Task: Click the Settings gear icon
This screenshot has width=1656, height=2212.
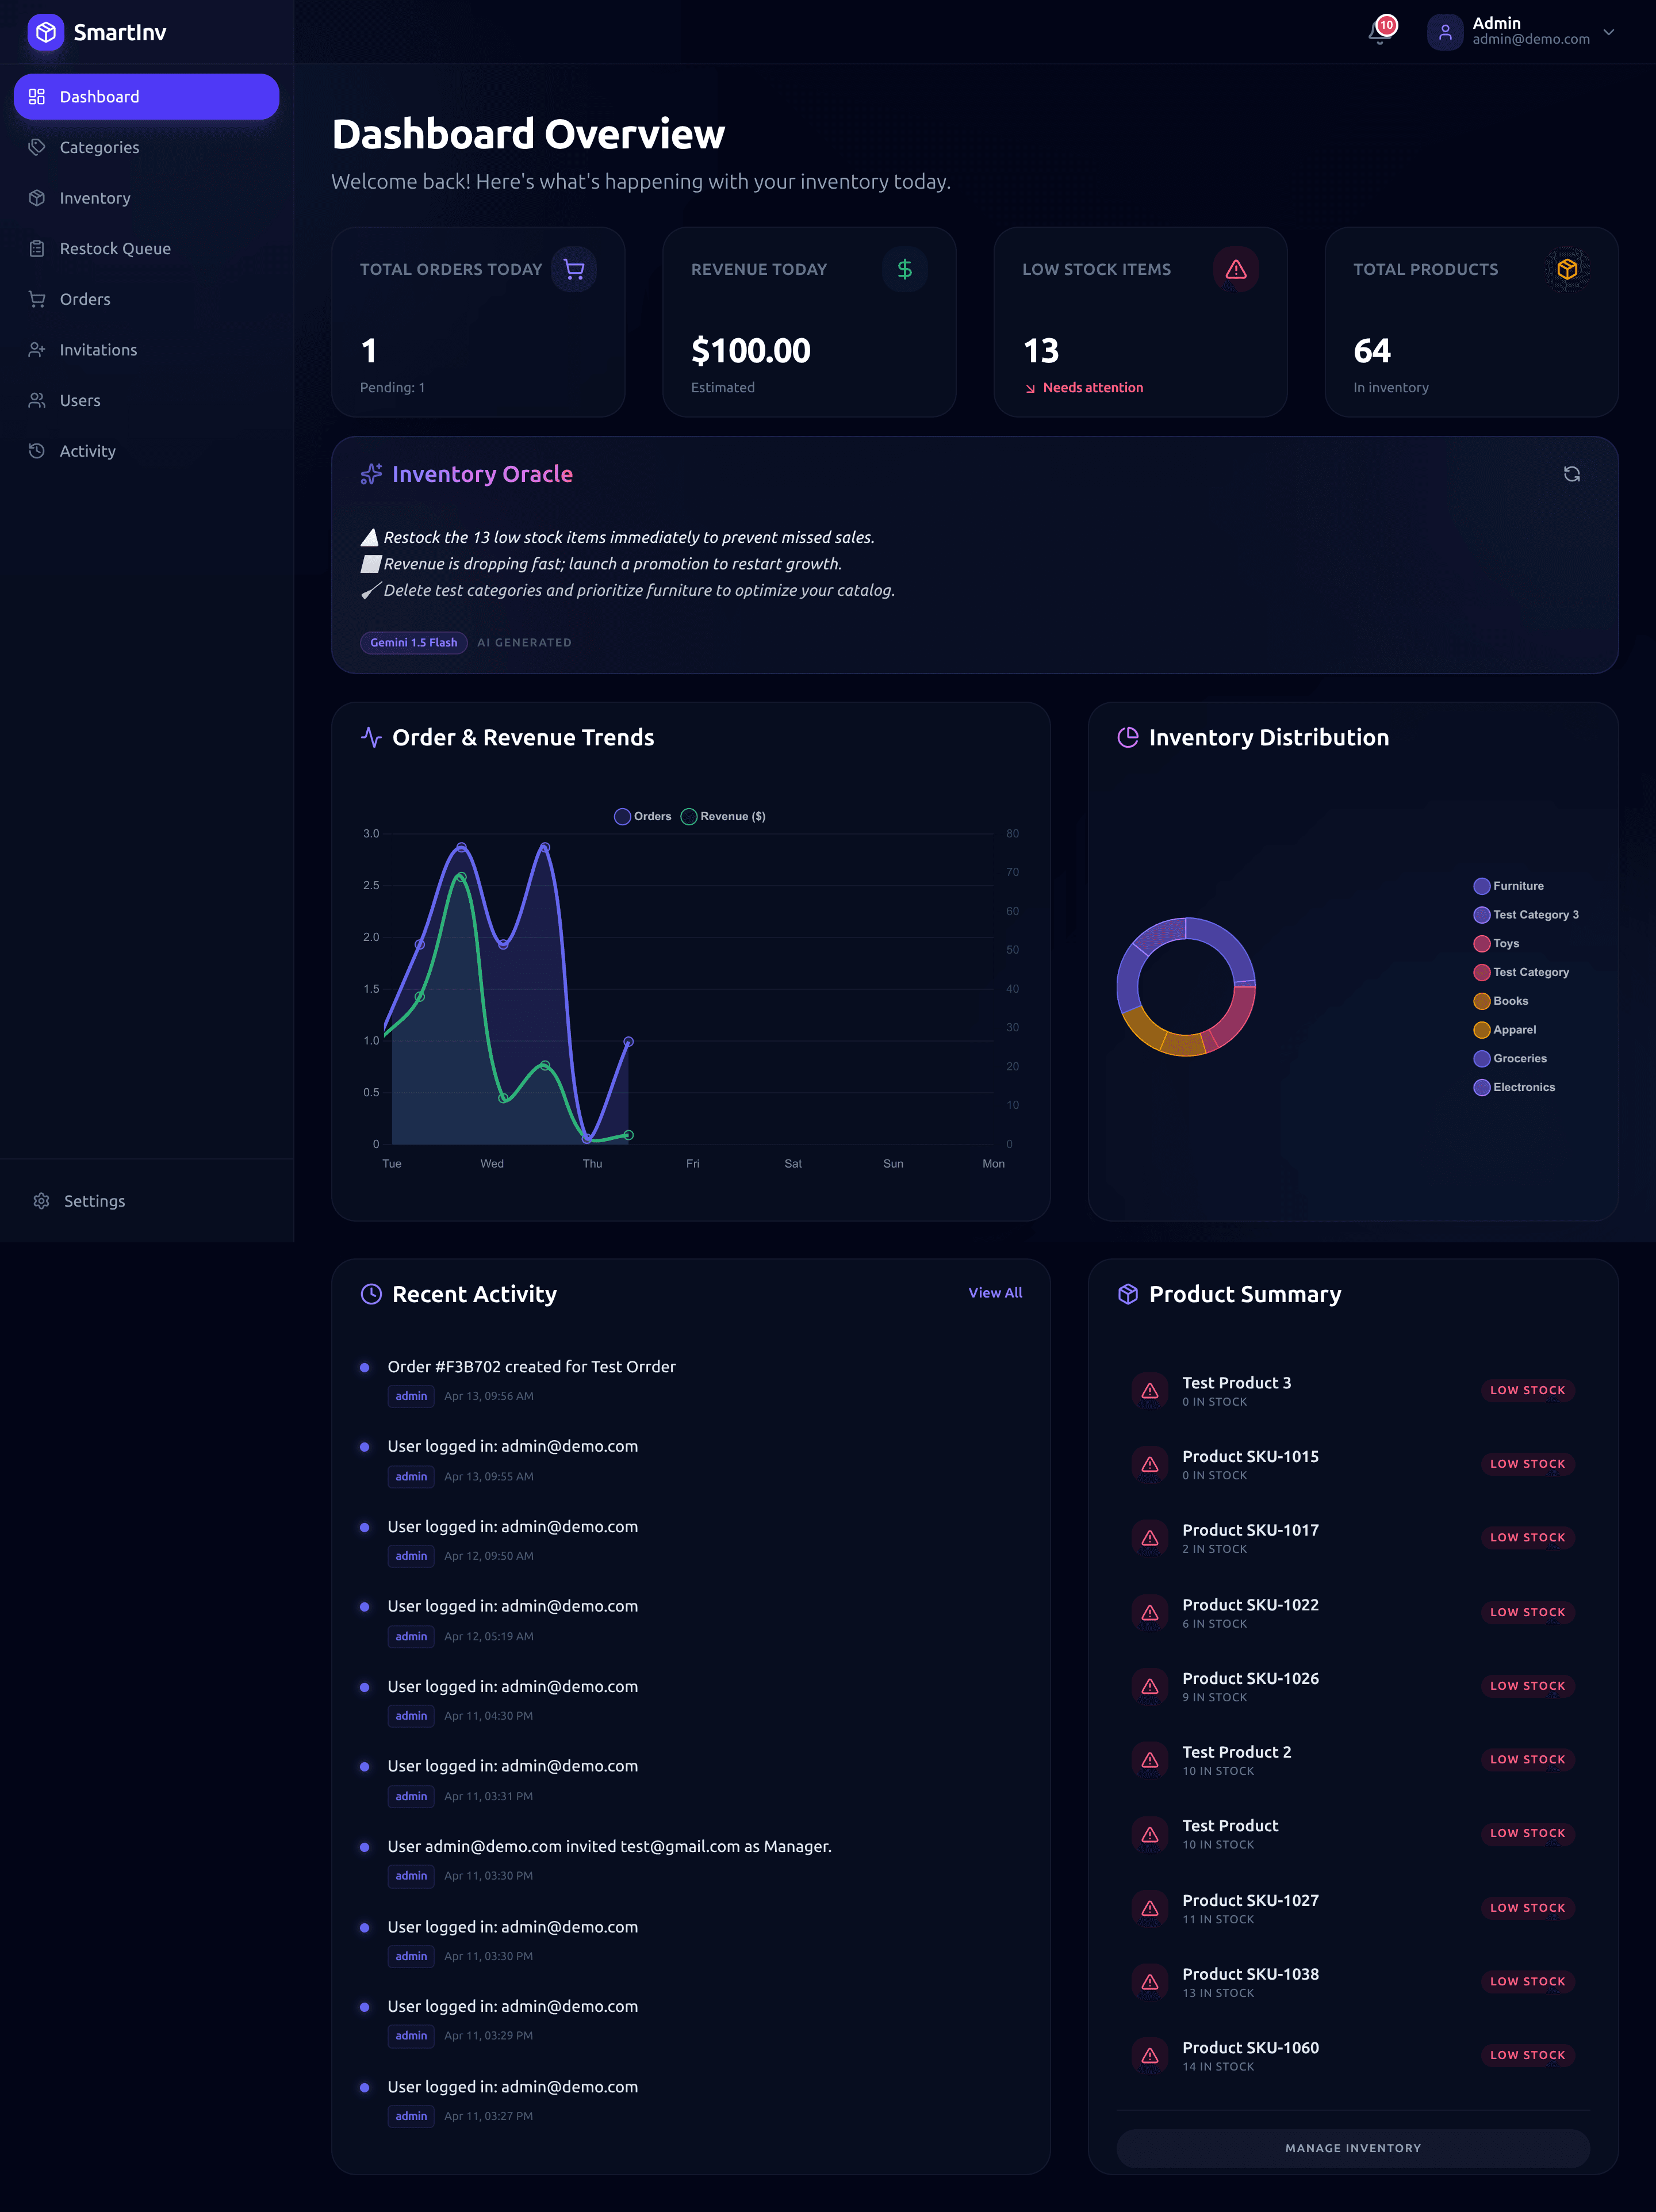Action: point(41,1201)
